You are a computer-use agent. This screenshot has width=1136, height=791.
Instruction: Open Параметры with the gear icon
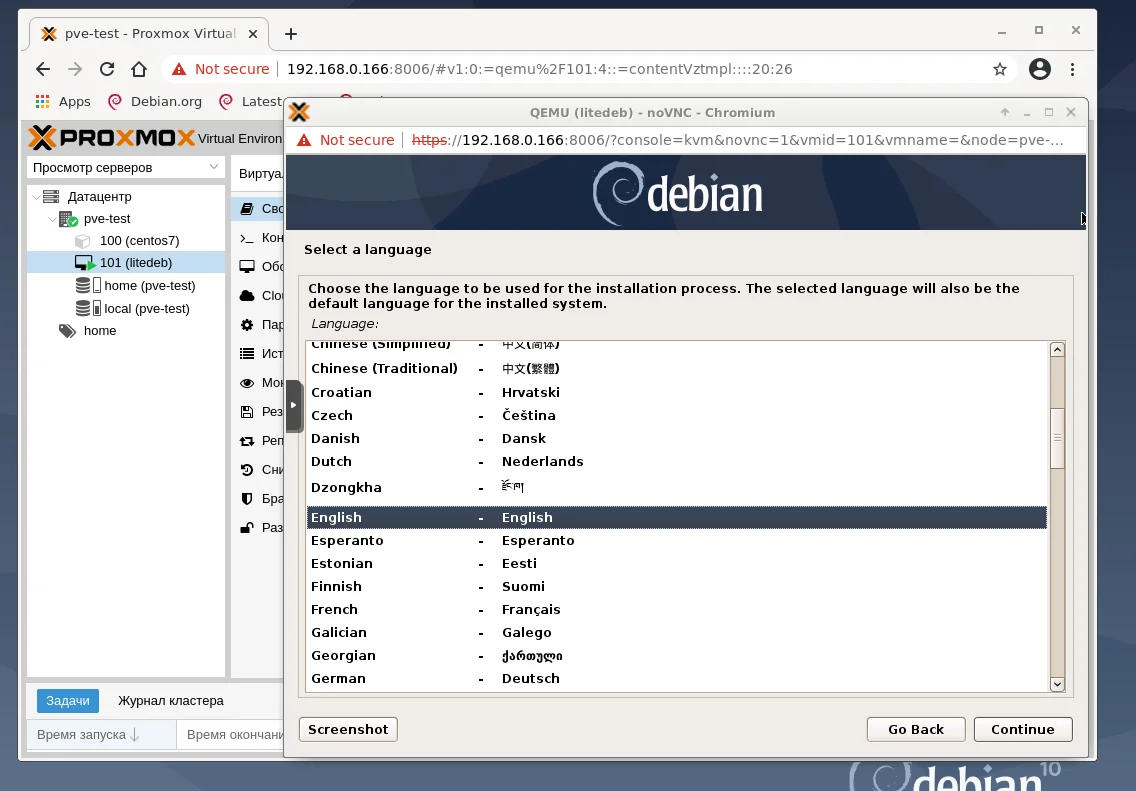point(247,324)
